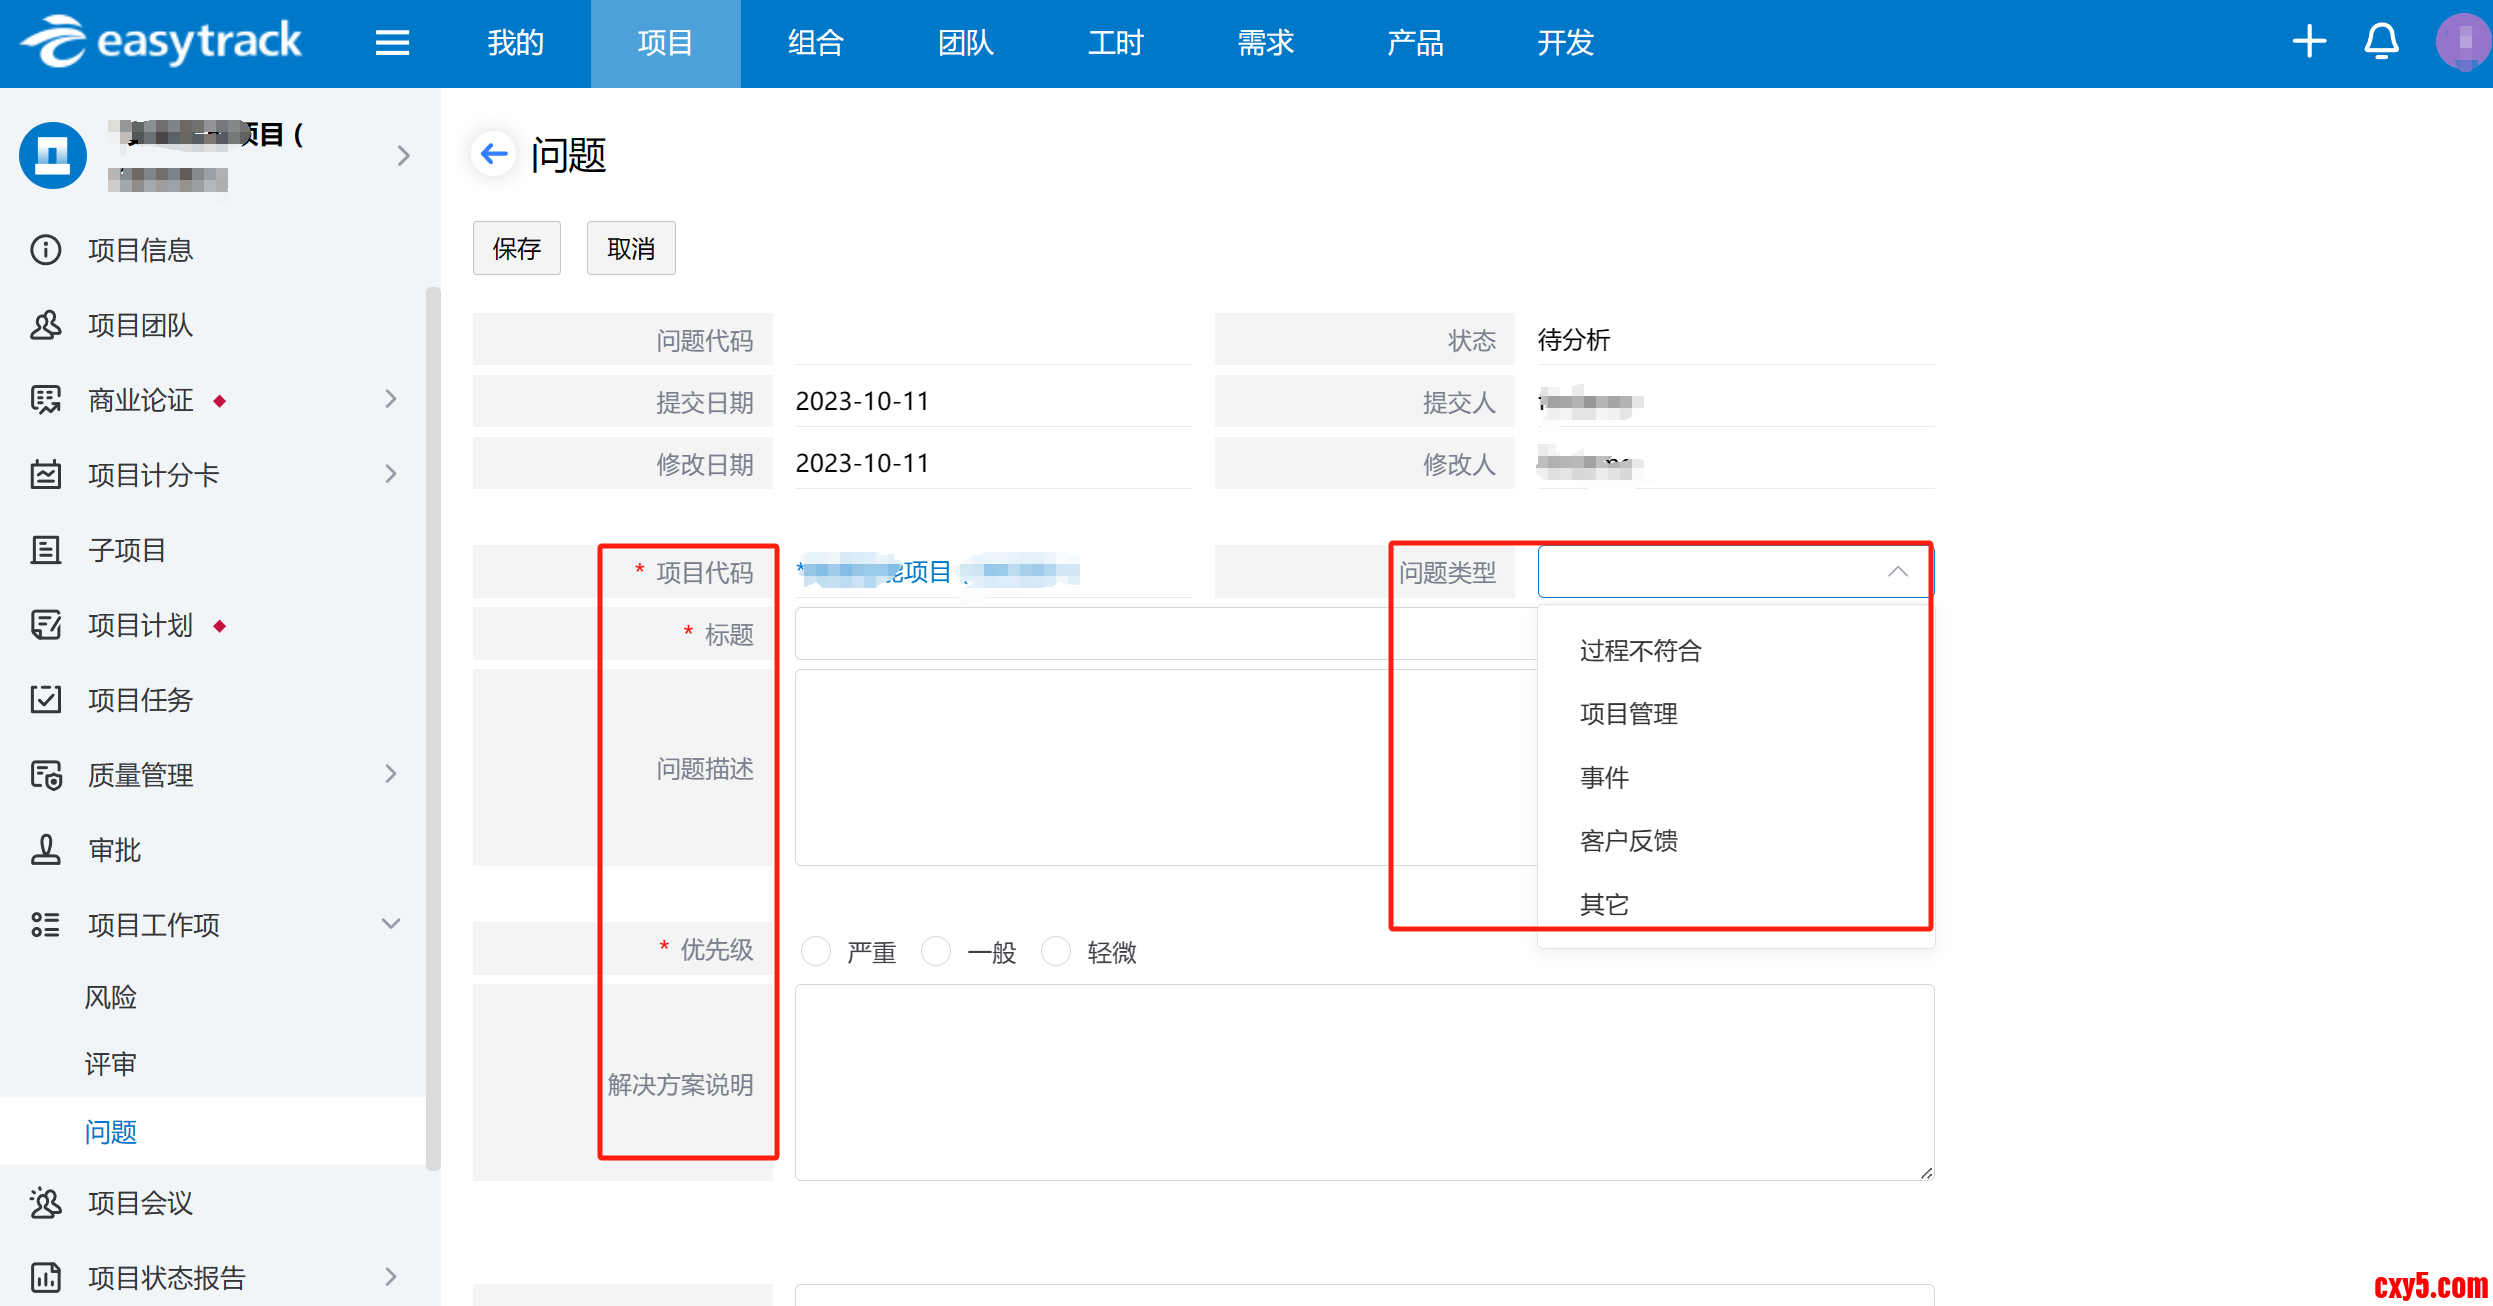The height and width of the screenshot is (1306, 2493).
Task: Collapse the 问题类型 dropdown arrow
Action: tap(1897, 572)
